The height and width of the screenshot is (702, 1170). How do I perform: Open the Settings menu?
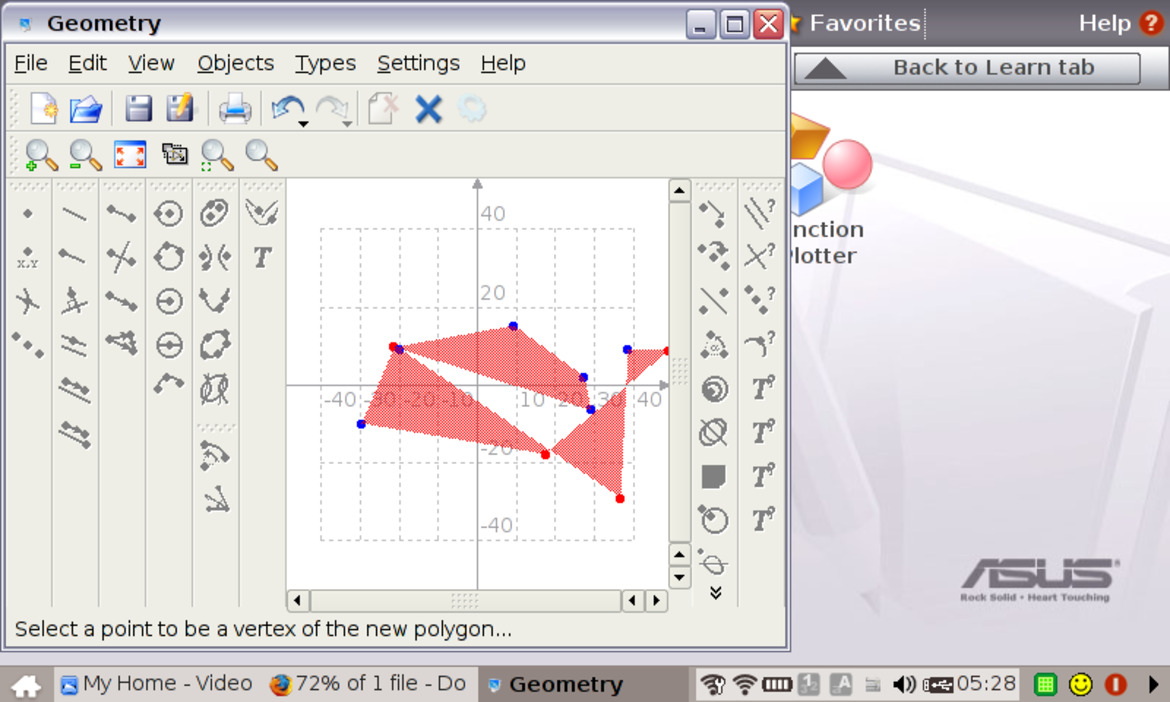click(418, 63)
